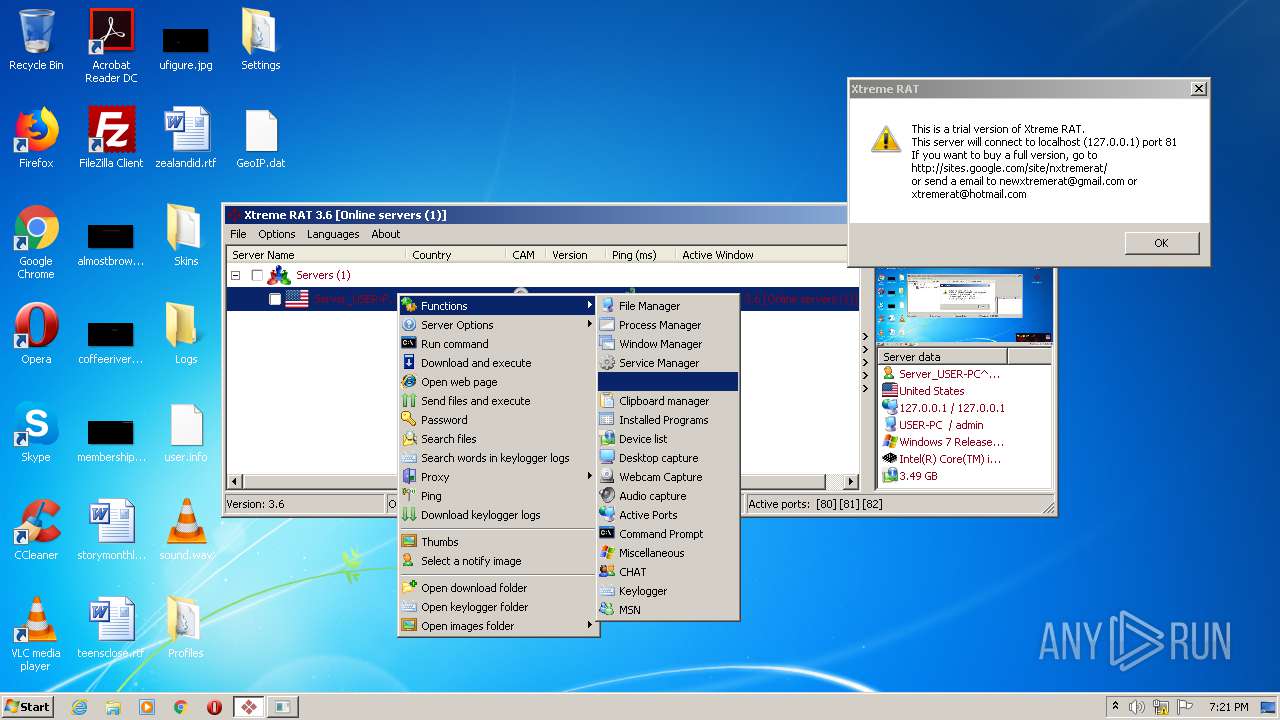Choose Open web page
The image size is (1280, 720).
(x=498, y=382)
